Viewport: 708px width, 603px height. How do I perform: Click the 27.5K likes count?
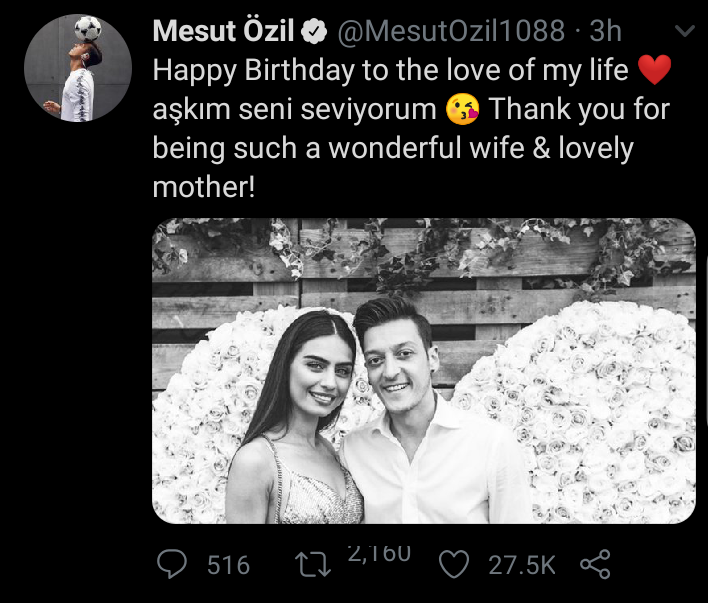(522, 565)
